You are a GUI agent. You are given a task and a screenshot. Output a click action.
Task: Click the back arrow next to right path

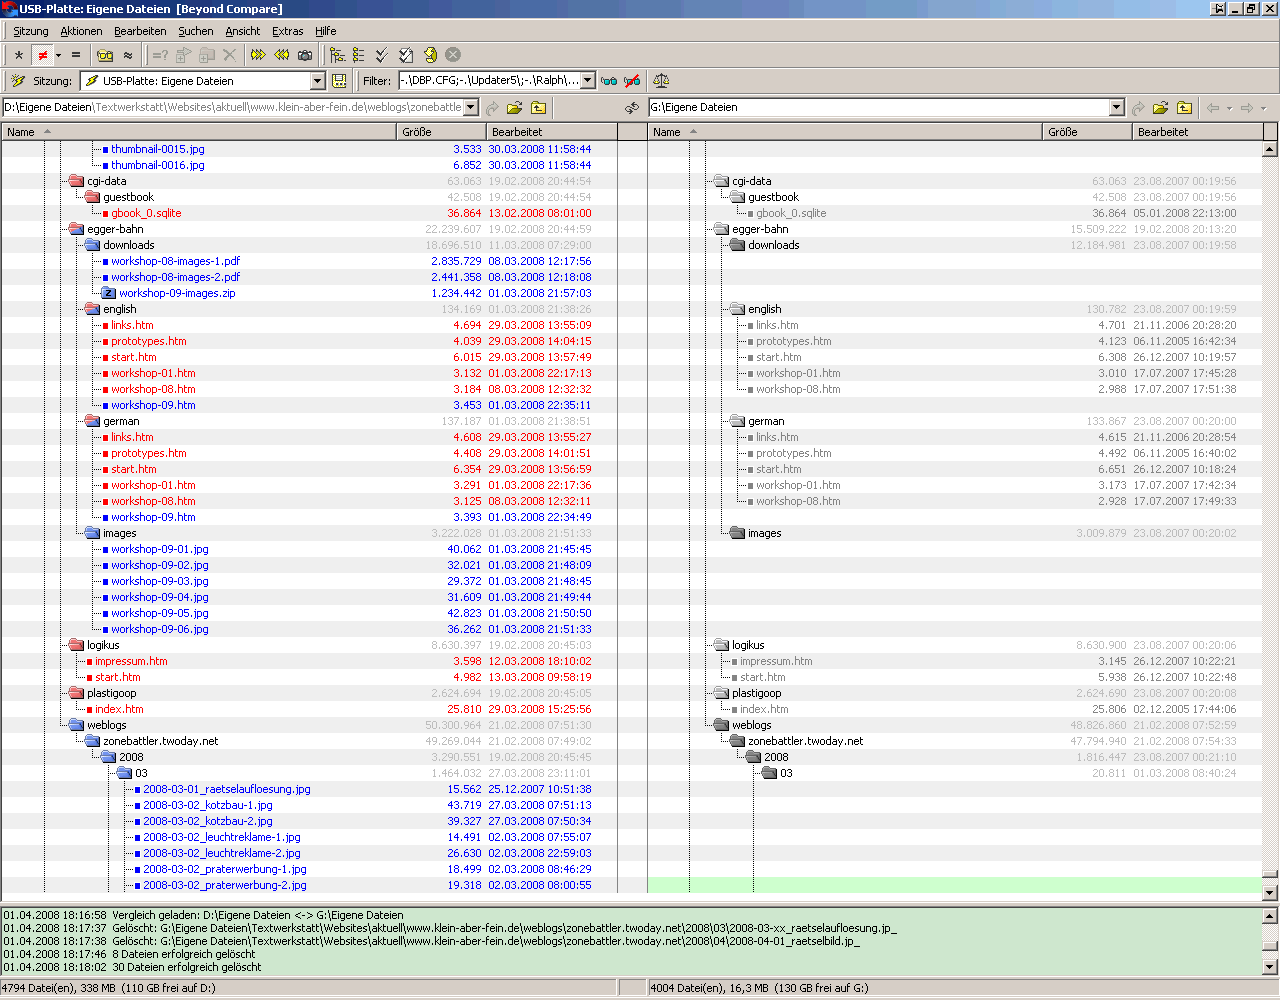1213,107
